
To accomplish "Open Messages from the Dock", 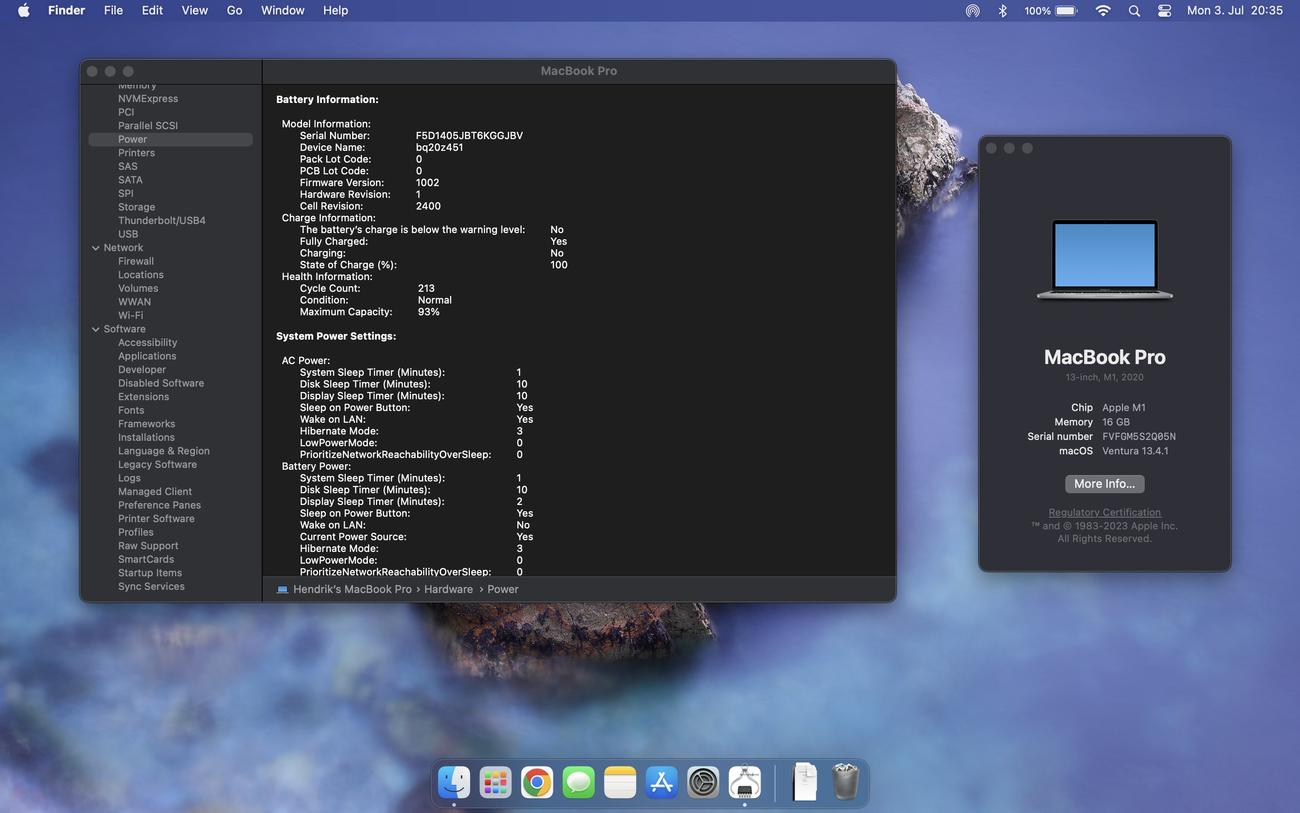I will 578,782.
